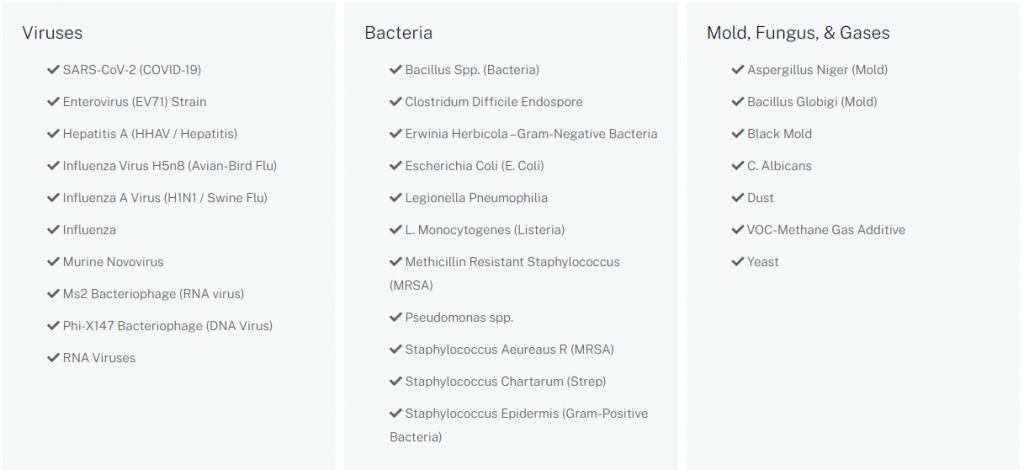Select the Bacteria heading
The height and width of the screenshot is (470, 1024).
click(398, 33)
